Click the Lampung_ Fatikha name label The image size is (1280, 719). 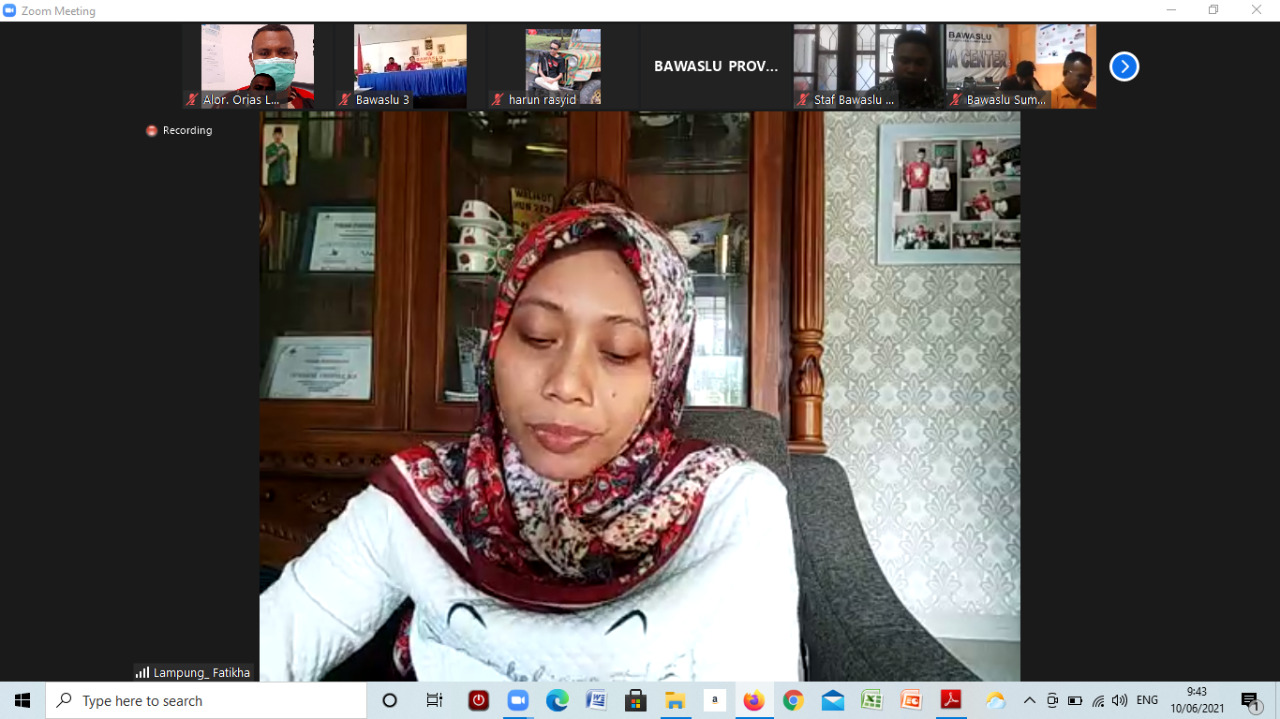coord(194,673)
